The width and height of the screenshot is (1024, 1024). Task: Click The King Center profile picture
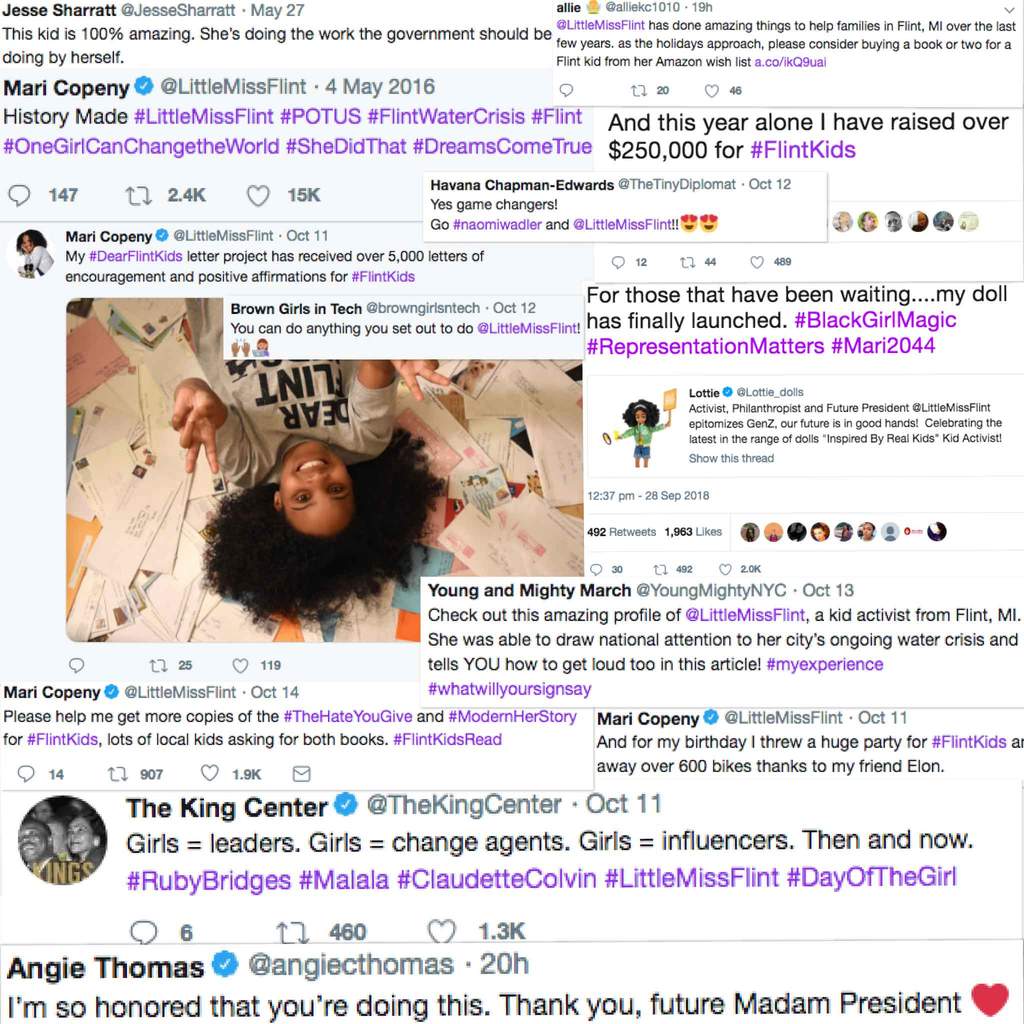[x=62, y=839]
